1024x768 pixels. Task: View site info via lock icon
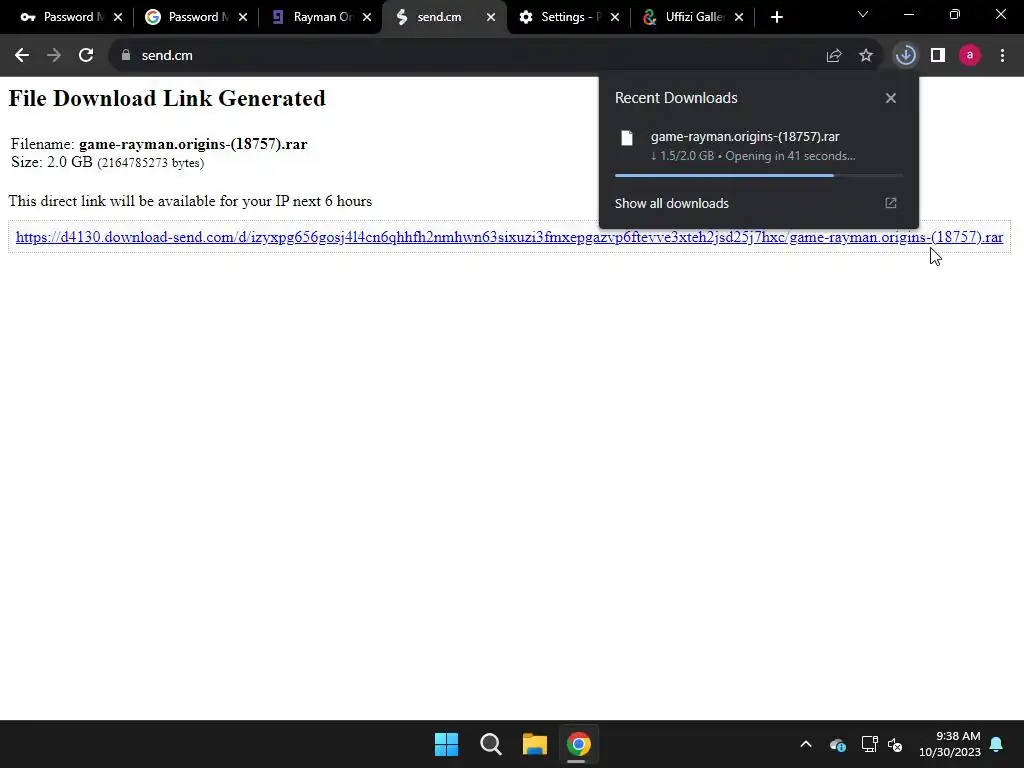(126, 56)
